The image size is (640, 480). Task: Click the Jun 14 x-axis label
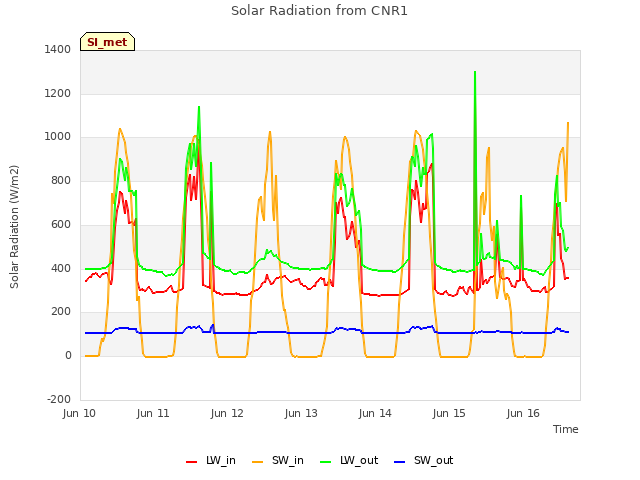pyautogui.click(x=375, y=413)
